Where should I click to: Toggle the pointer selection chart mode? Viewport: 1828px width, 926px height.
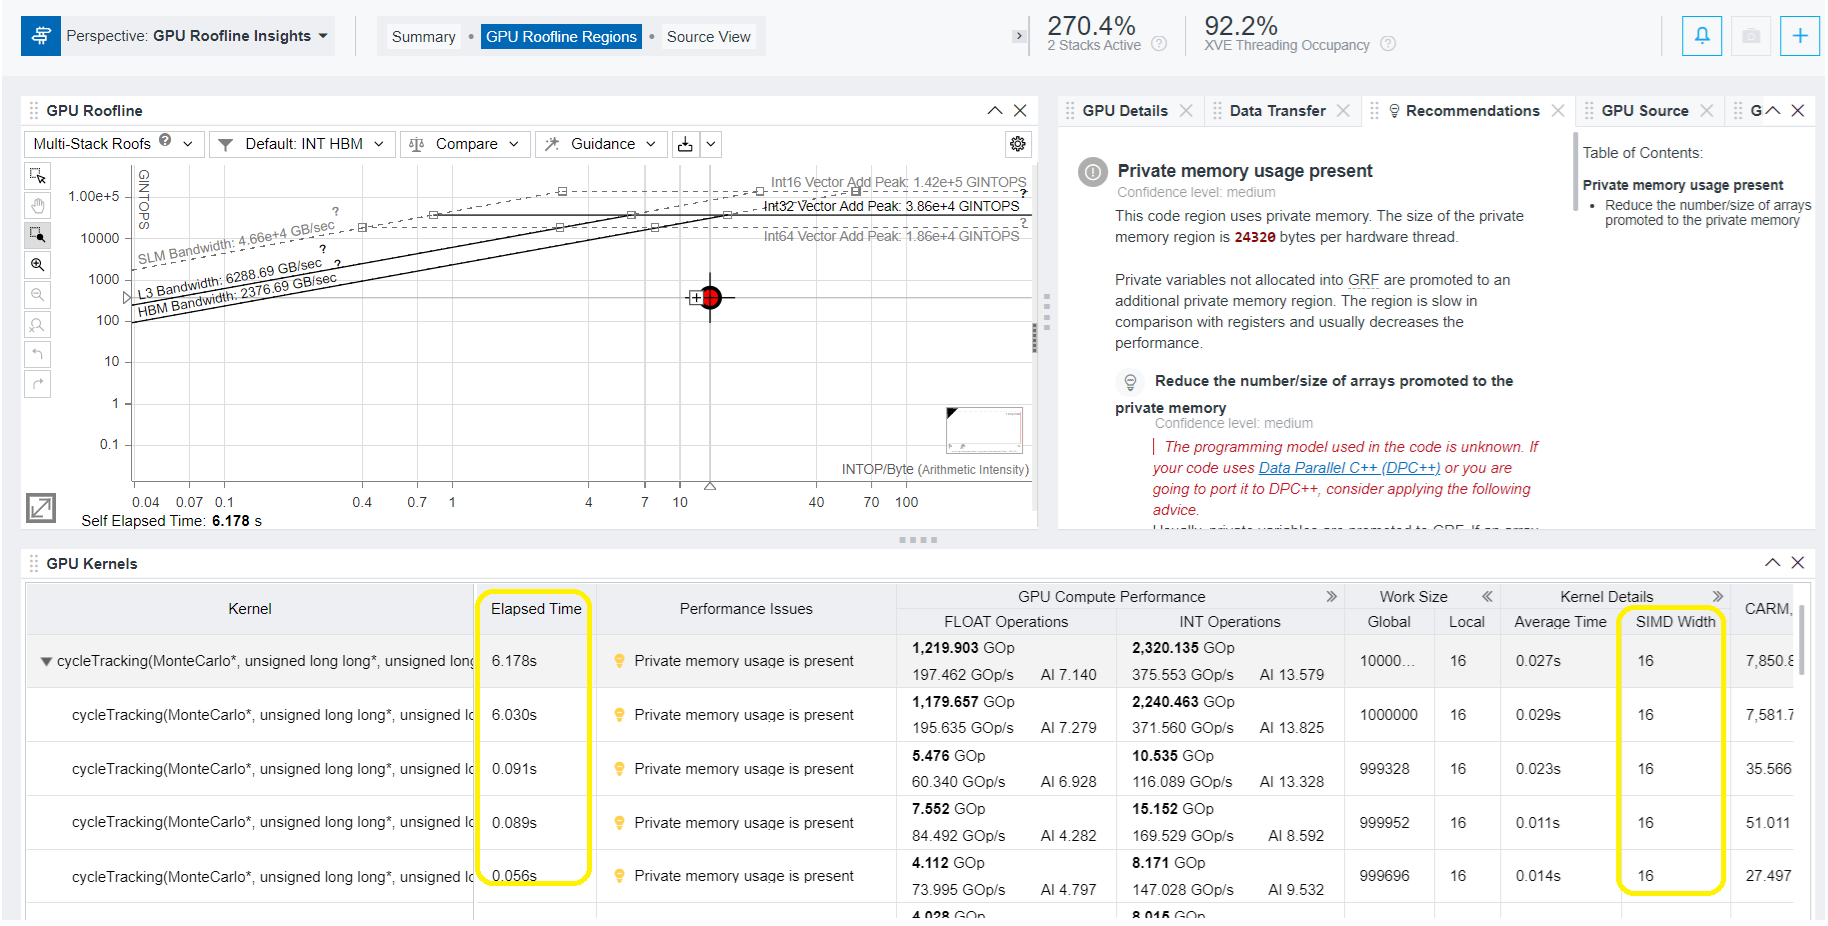point(37,176)
